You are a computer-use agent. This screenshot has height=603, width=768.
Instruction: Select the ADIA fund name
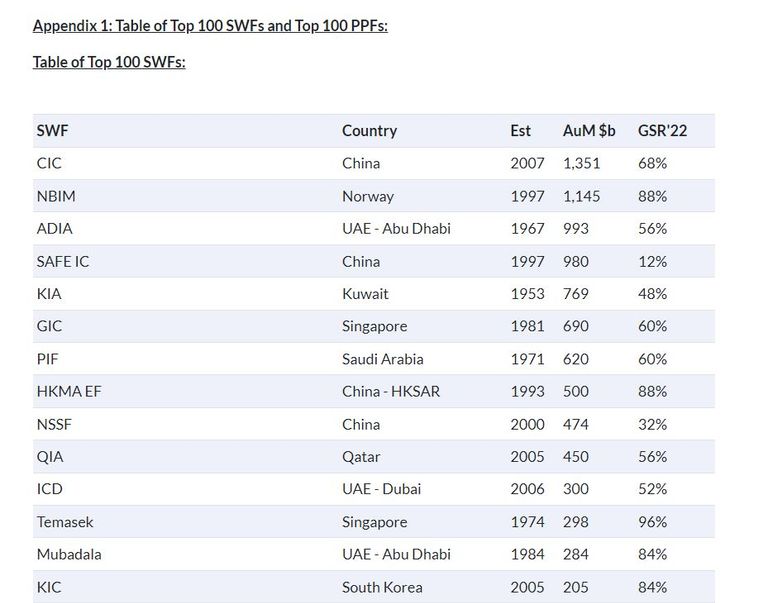point(54,229)
